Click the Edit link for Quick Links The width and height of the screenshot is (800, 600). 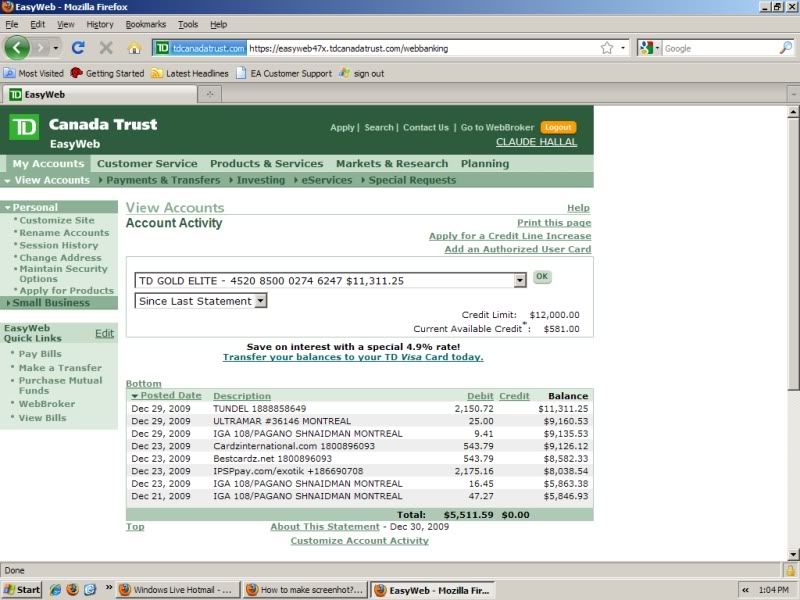click(x=104, y=334)
